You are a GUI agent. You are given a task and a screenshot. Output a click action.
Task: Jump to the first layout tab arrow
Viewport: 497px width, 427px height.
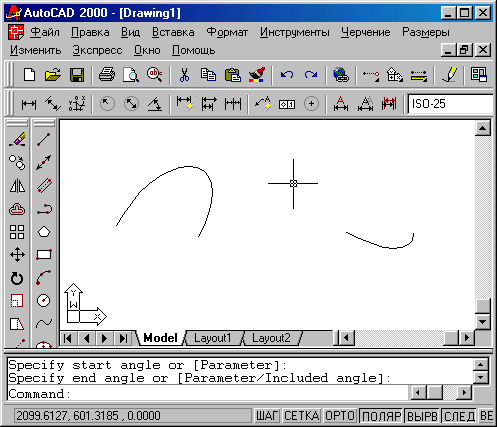point(68,339)
